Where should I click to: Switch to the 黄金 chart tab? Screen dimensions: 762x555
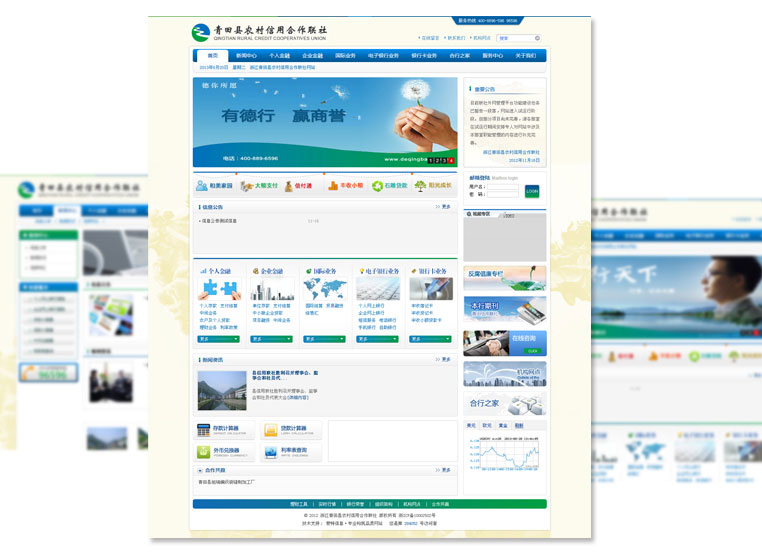tap(503, 426)
